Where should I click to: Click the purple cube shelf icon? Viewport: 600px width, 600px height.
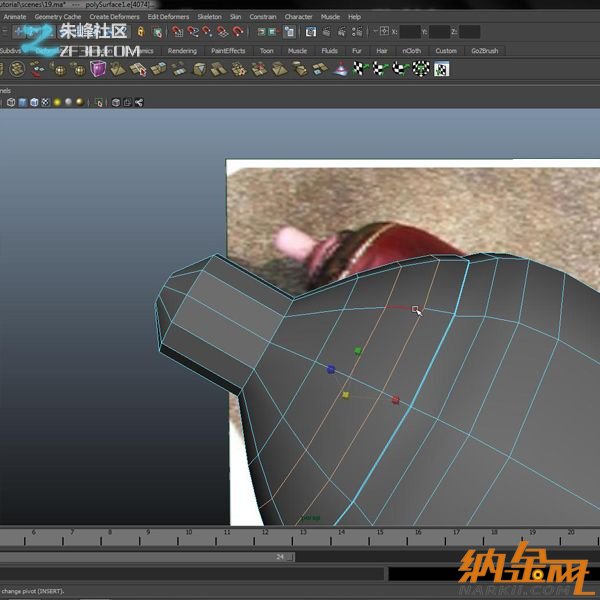98,69
